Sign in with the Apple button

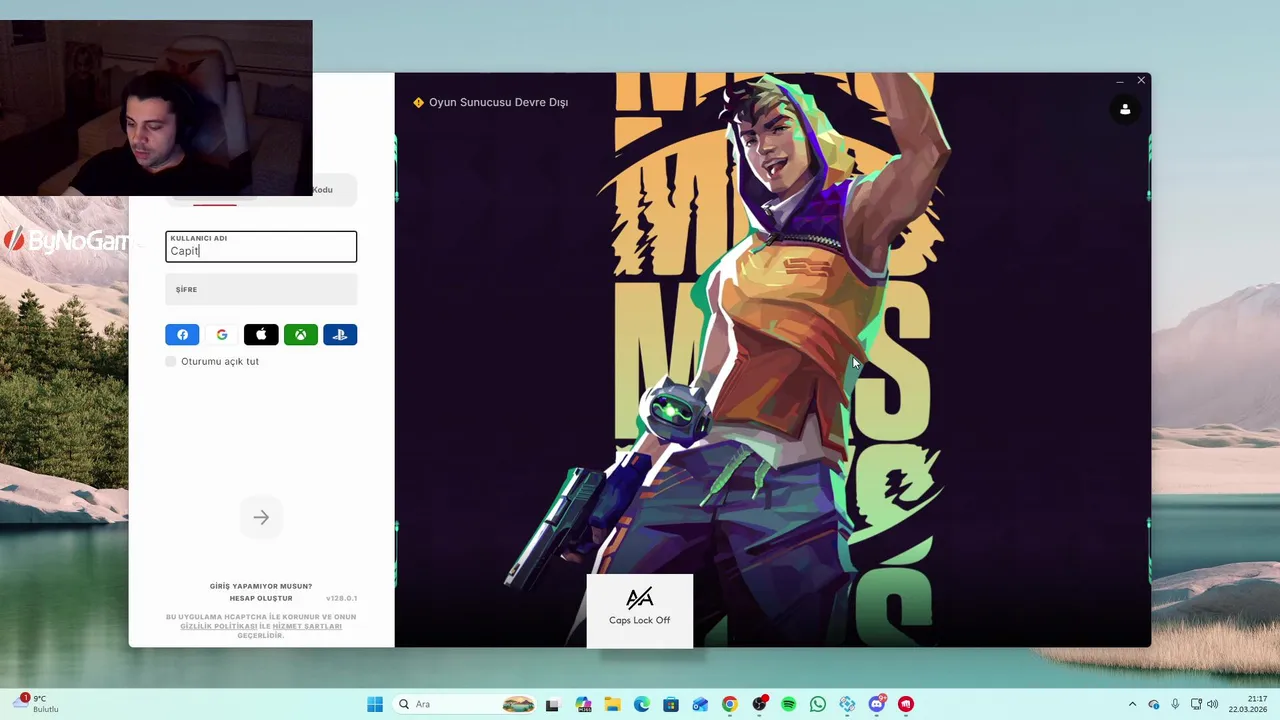261,335
